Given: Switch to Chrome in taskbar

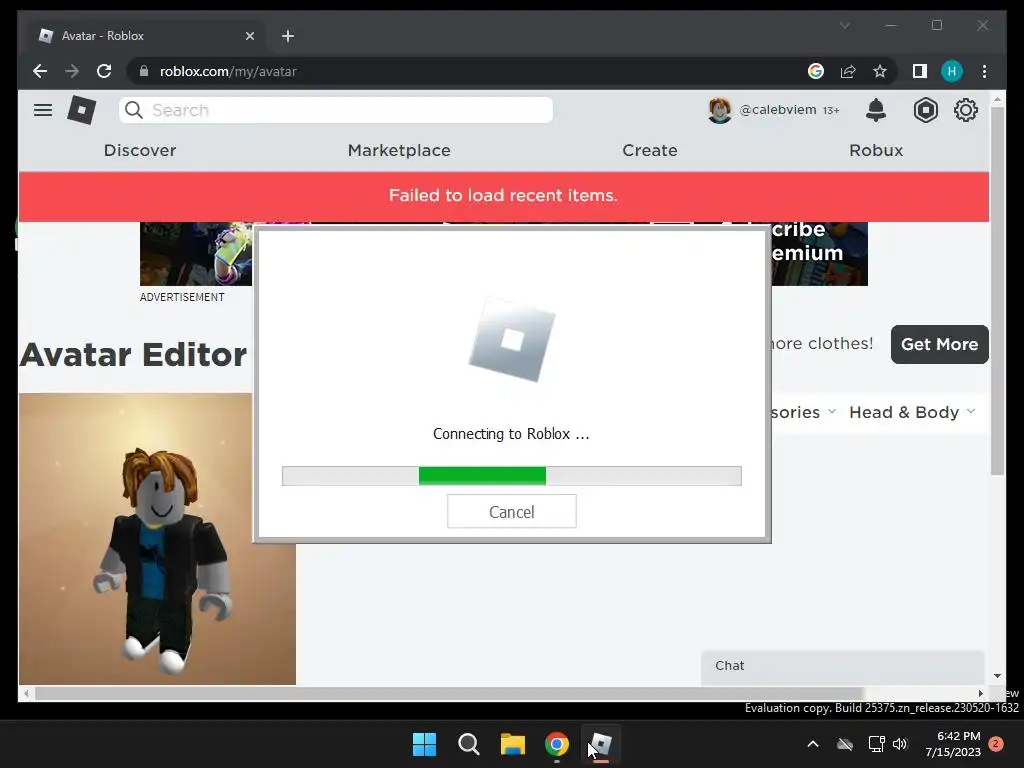Looking at the screenshot, I should click(556, 744).
